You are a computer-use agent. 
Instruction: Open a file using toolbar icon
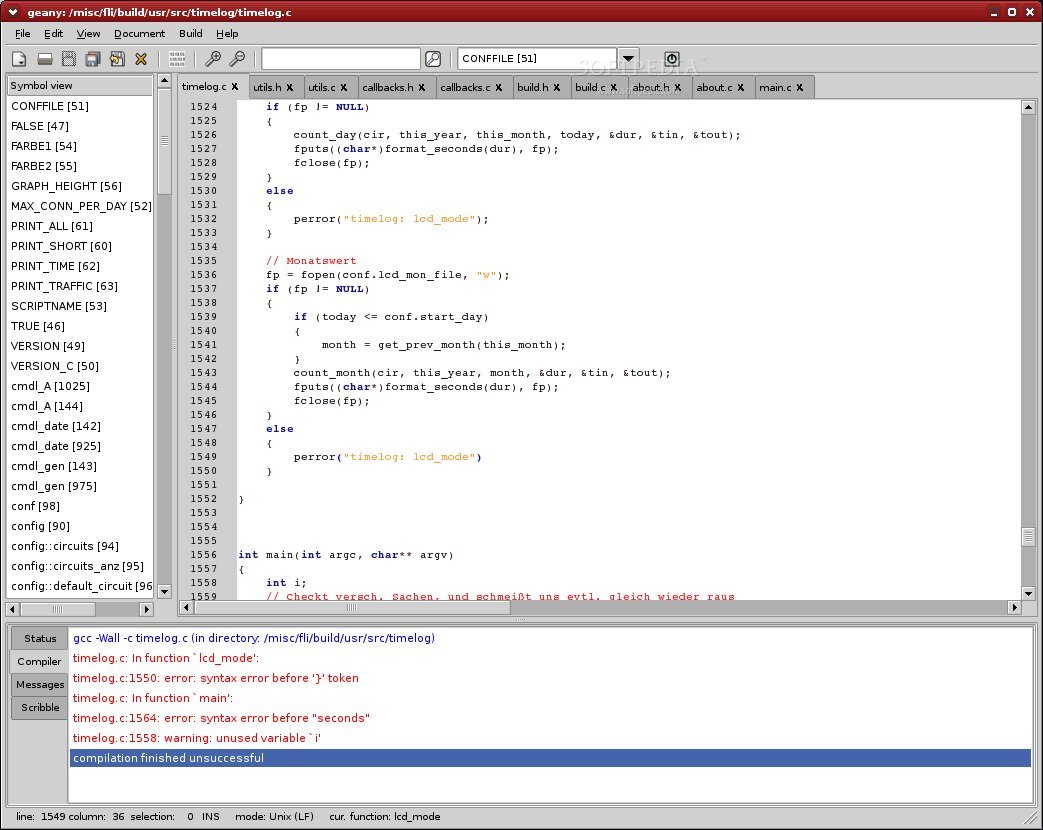click(45, 59)
